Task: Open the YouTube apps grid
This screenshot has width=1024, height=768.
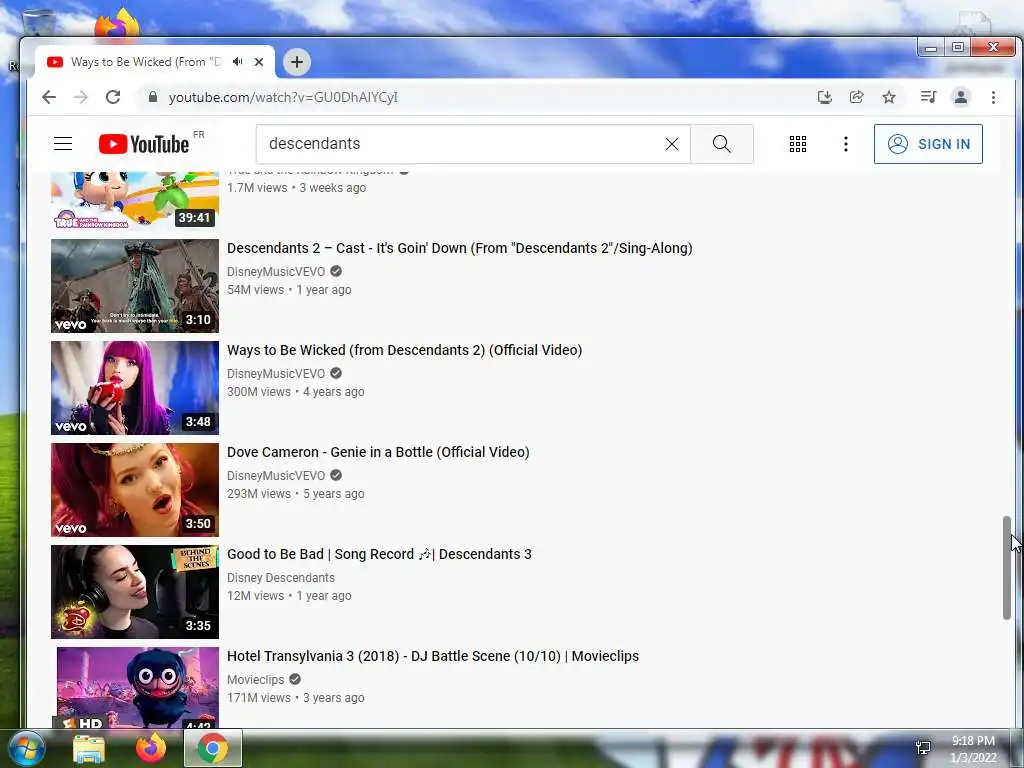Action: 797,144
